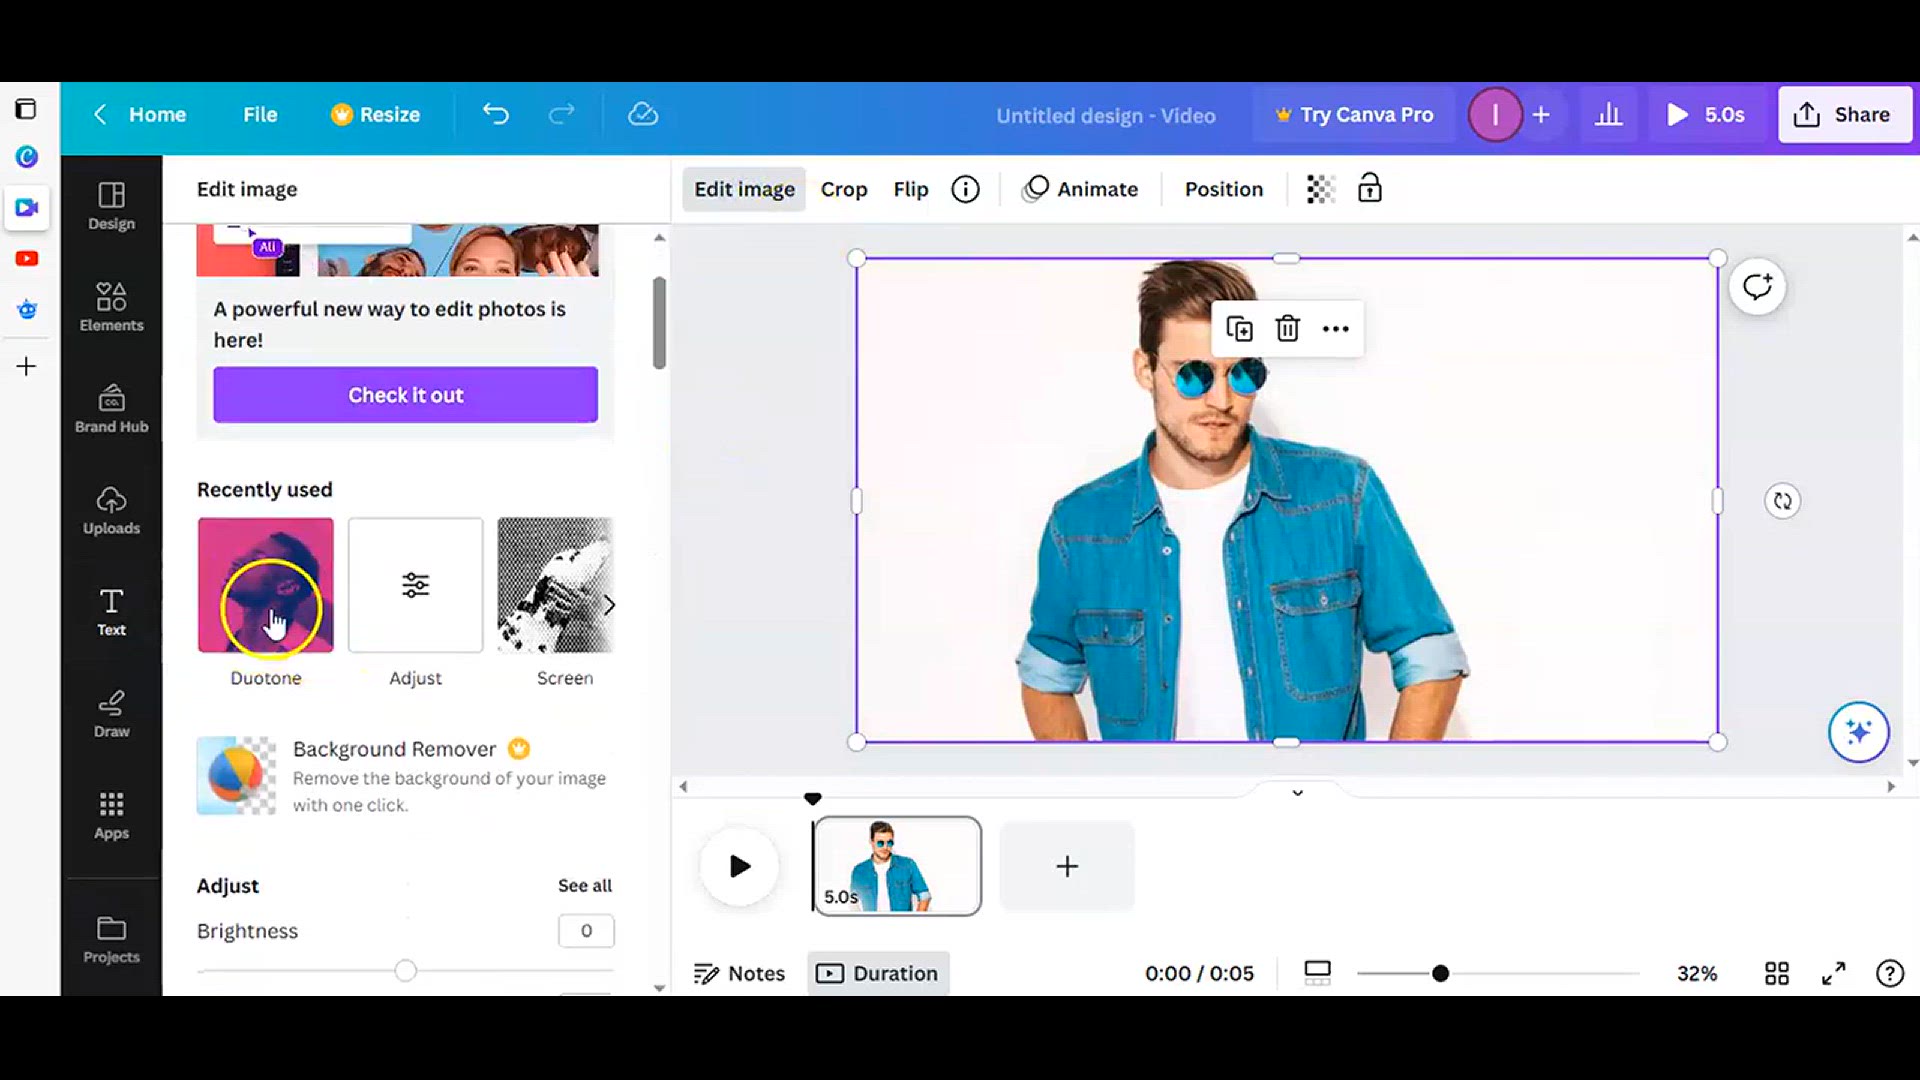Click the Untitled design - Video title
This screenshot has width=1920, height=1080.
coord(1106,115)
